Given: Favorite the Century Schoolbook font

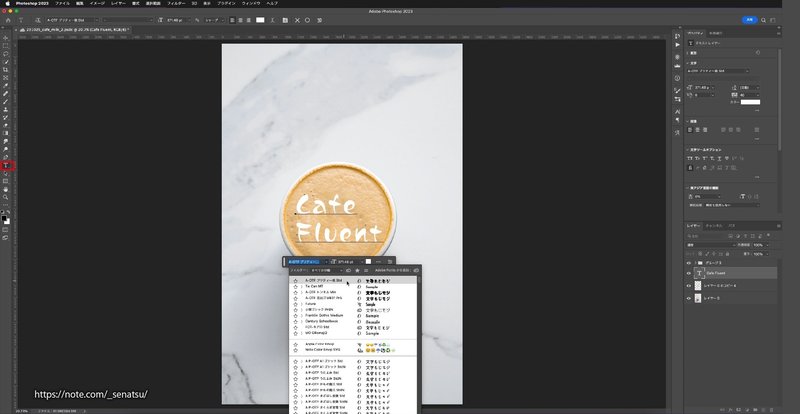Looking at the screenshot, I should pos(295,321).
